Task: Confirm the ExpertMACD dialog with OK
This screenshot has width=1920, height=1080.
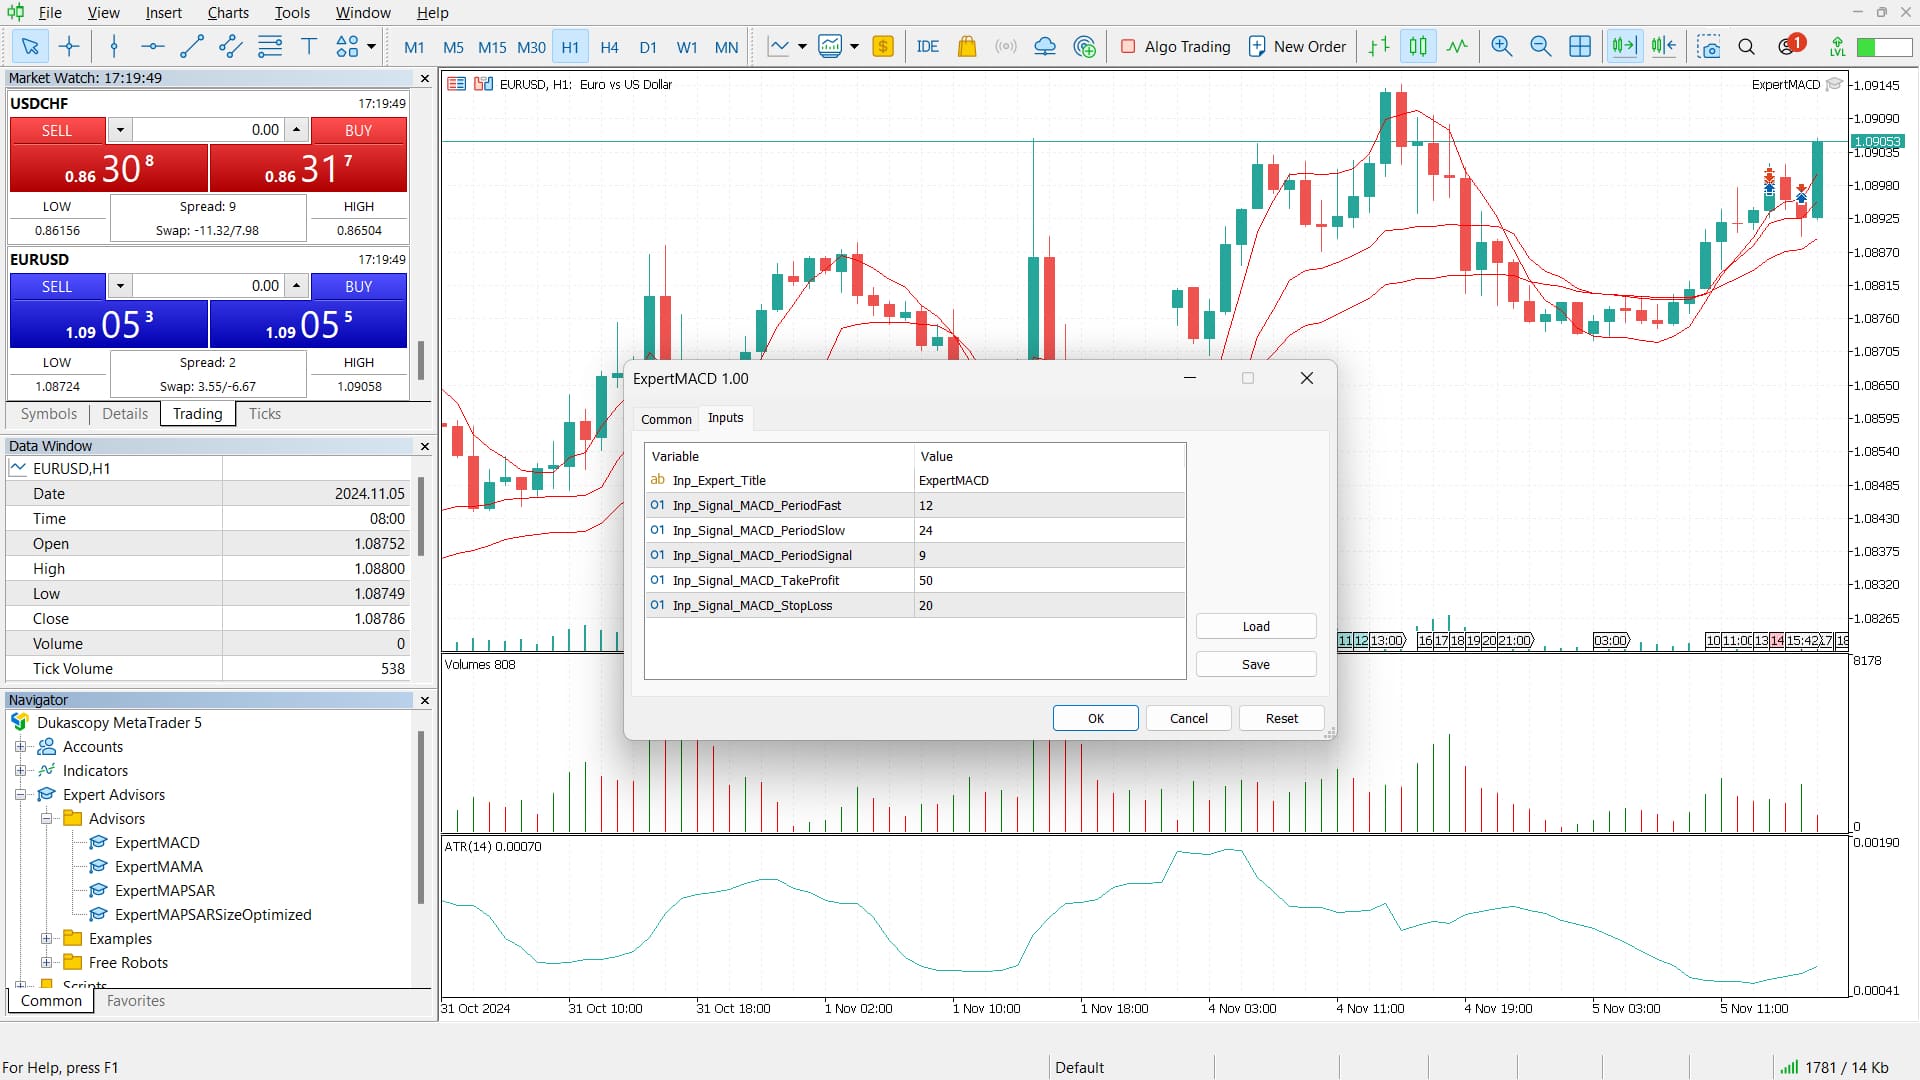Action: point(1095,718)
